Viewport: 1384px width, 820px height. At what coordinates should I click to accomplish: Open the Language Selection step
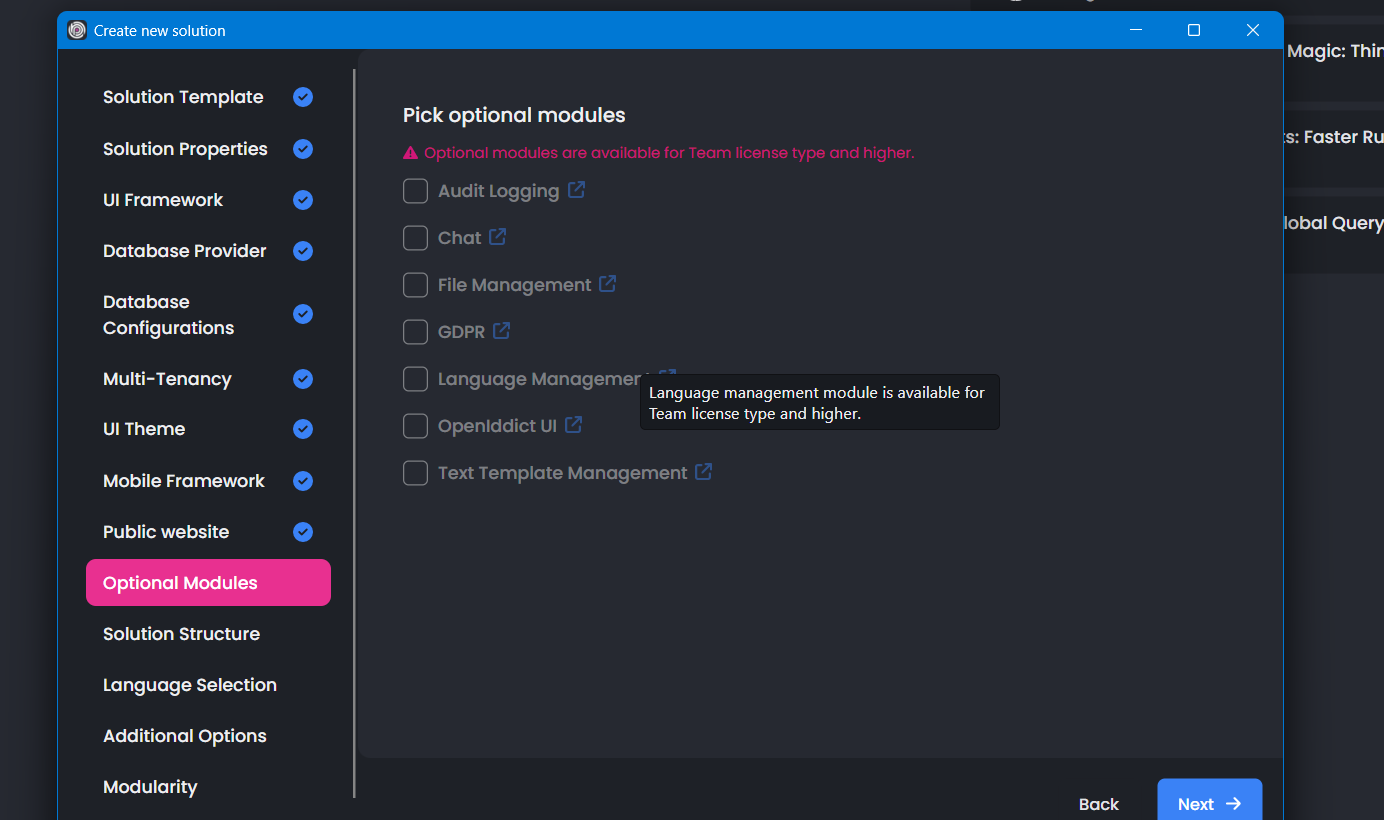pyautogui.click(x=190, y=685)
